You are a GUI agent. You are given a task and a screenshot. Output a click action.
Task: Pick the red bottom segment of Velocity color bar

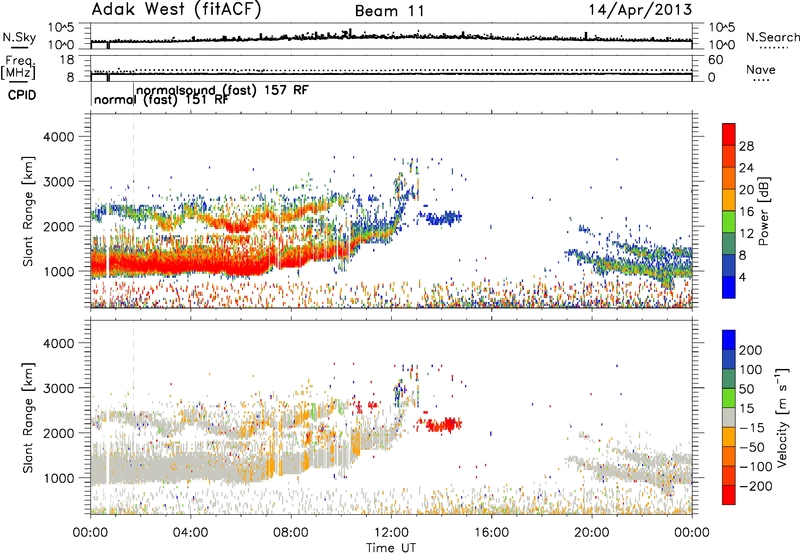(729, 495)
